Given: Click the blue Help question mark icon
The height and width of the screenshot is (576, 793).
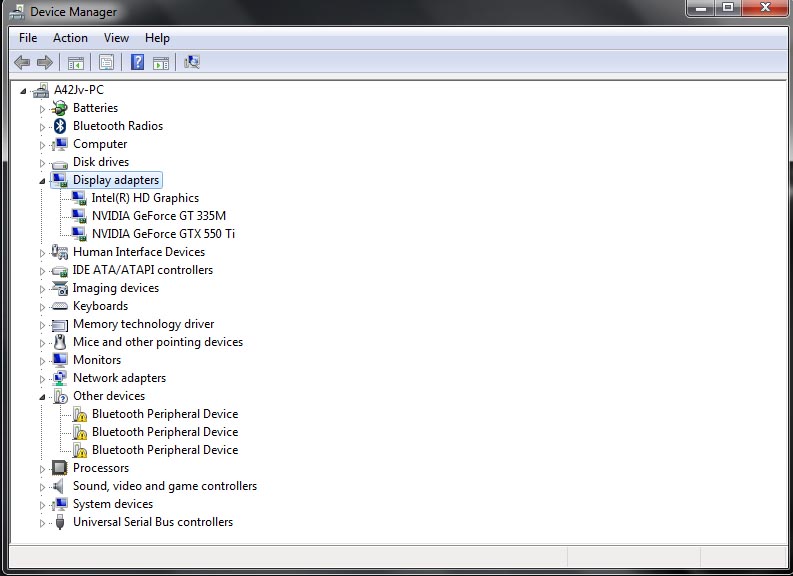Looking at the screenshot, I should 137,62.
